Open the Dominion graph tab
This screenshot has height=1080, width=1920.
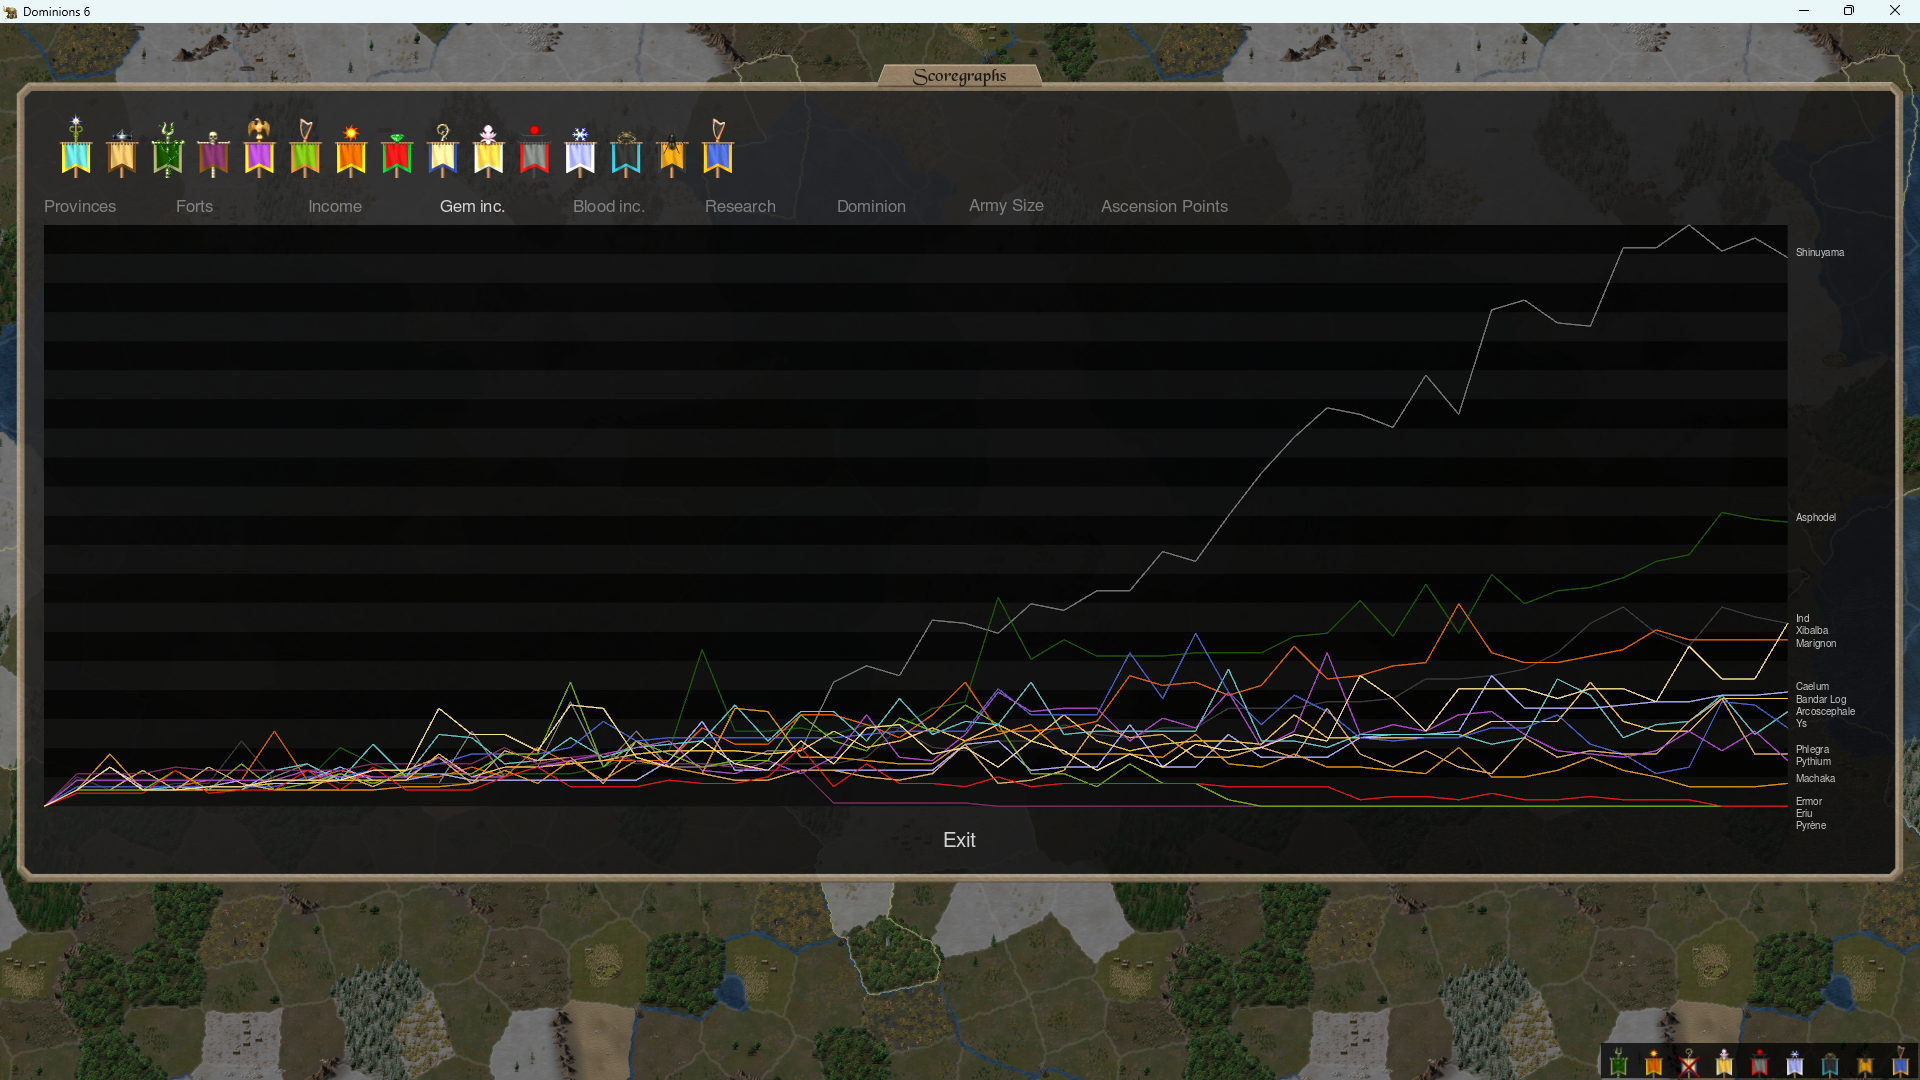click(x=871, y=206)
